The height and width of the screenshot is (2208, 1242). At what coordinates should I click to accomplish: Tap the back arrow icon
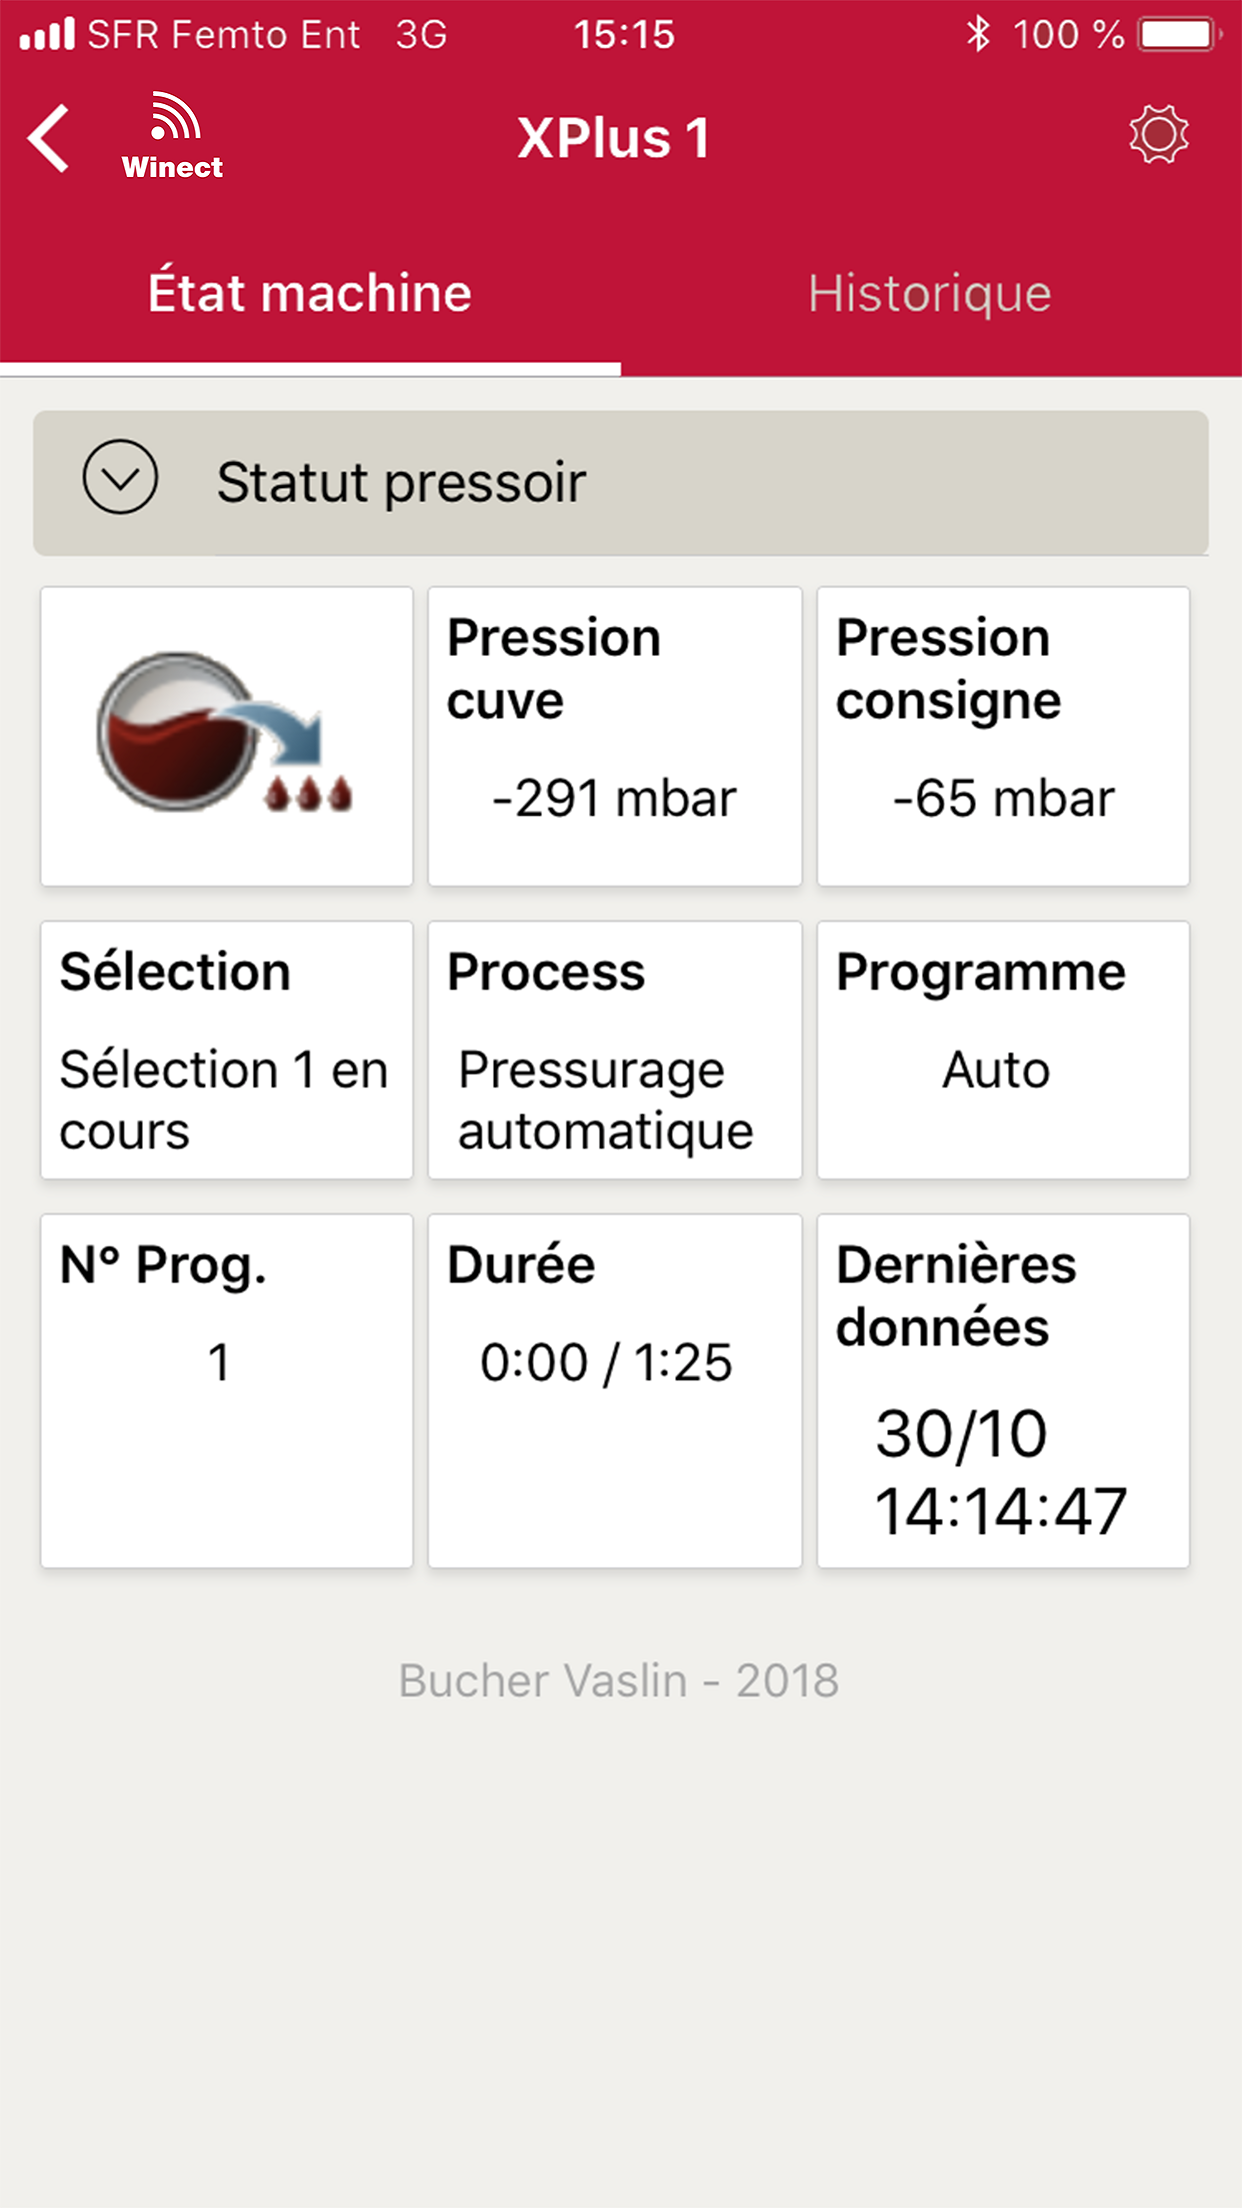tap(50, 138)
